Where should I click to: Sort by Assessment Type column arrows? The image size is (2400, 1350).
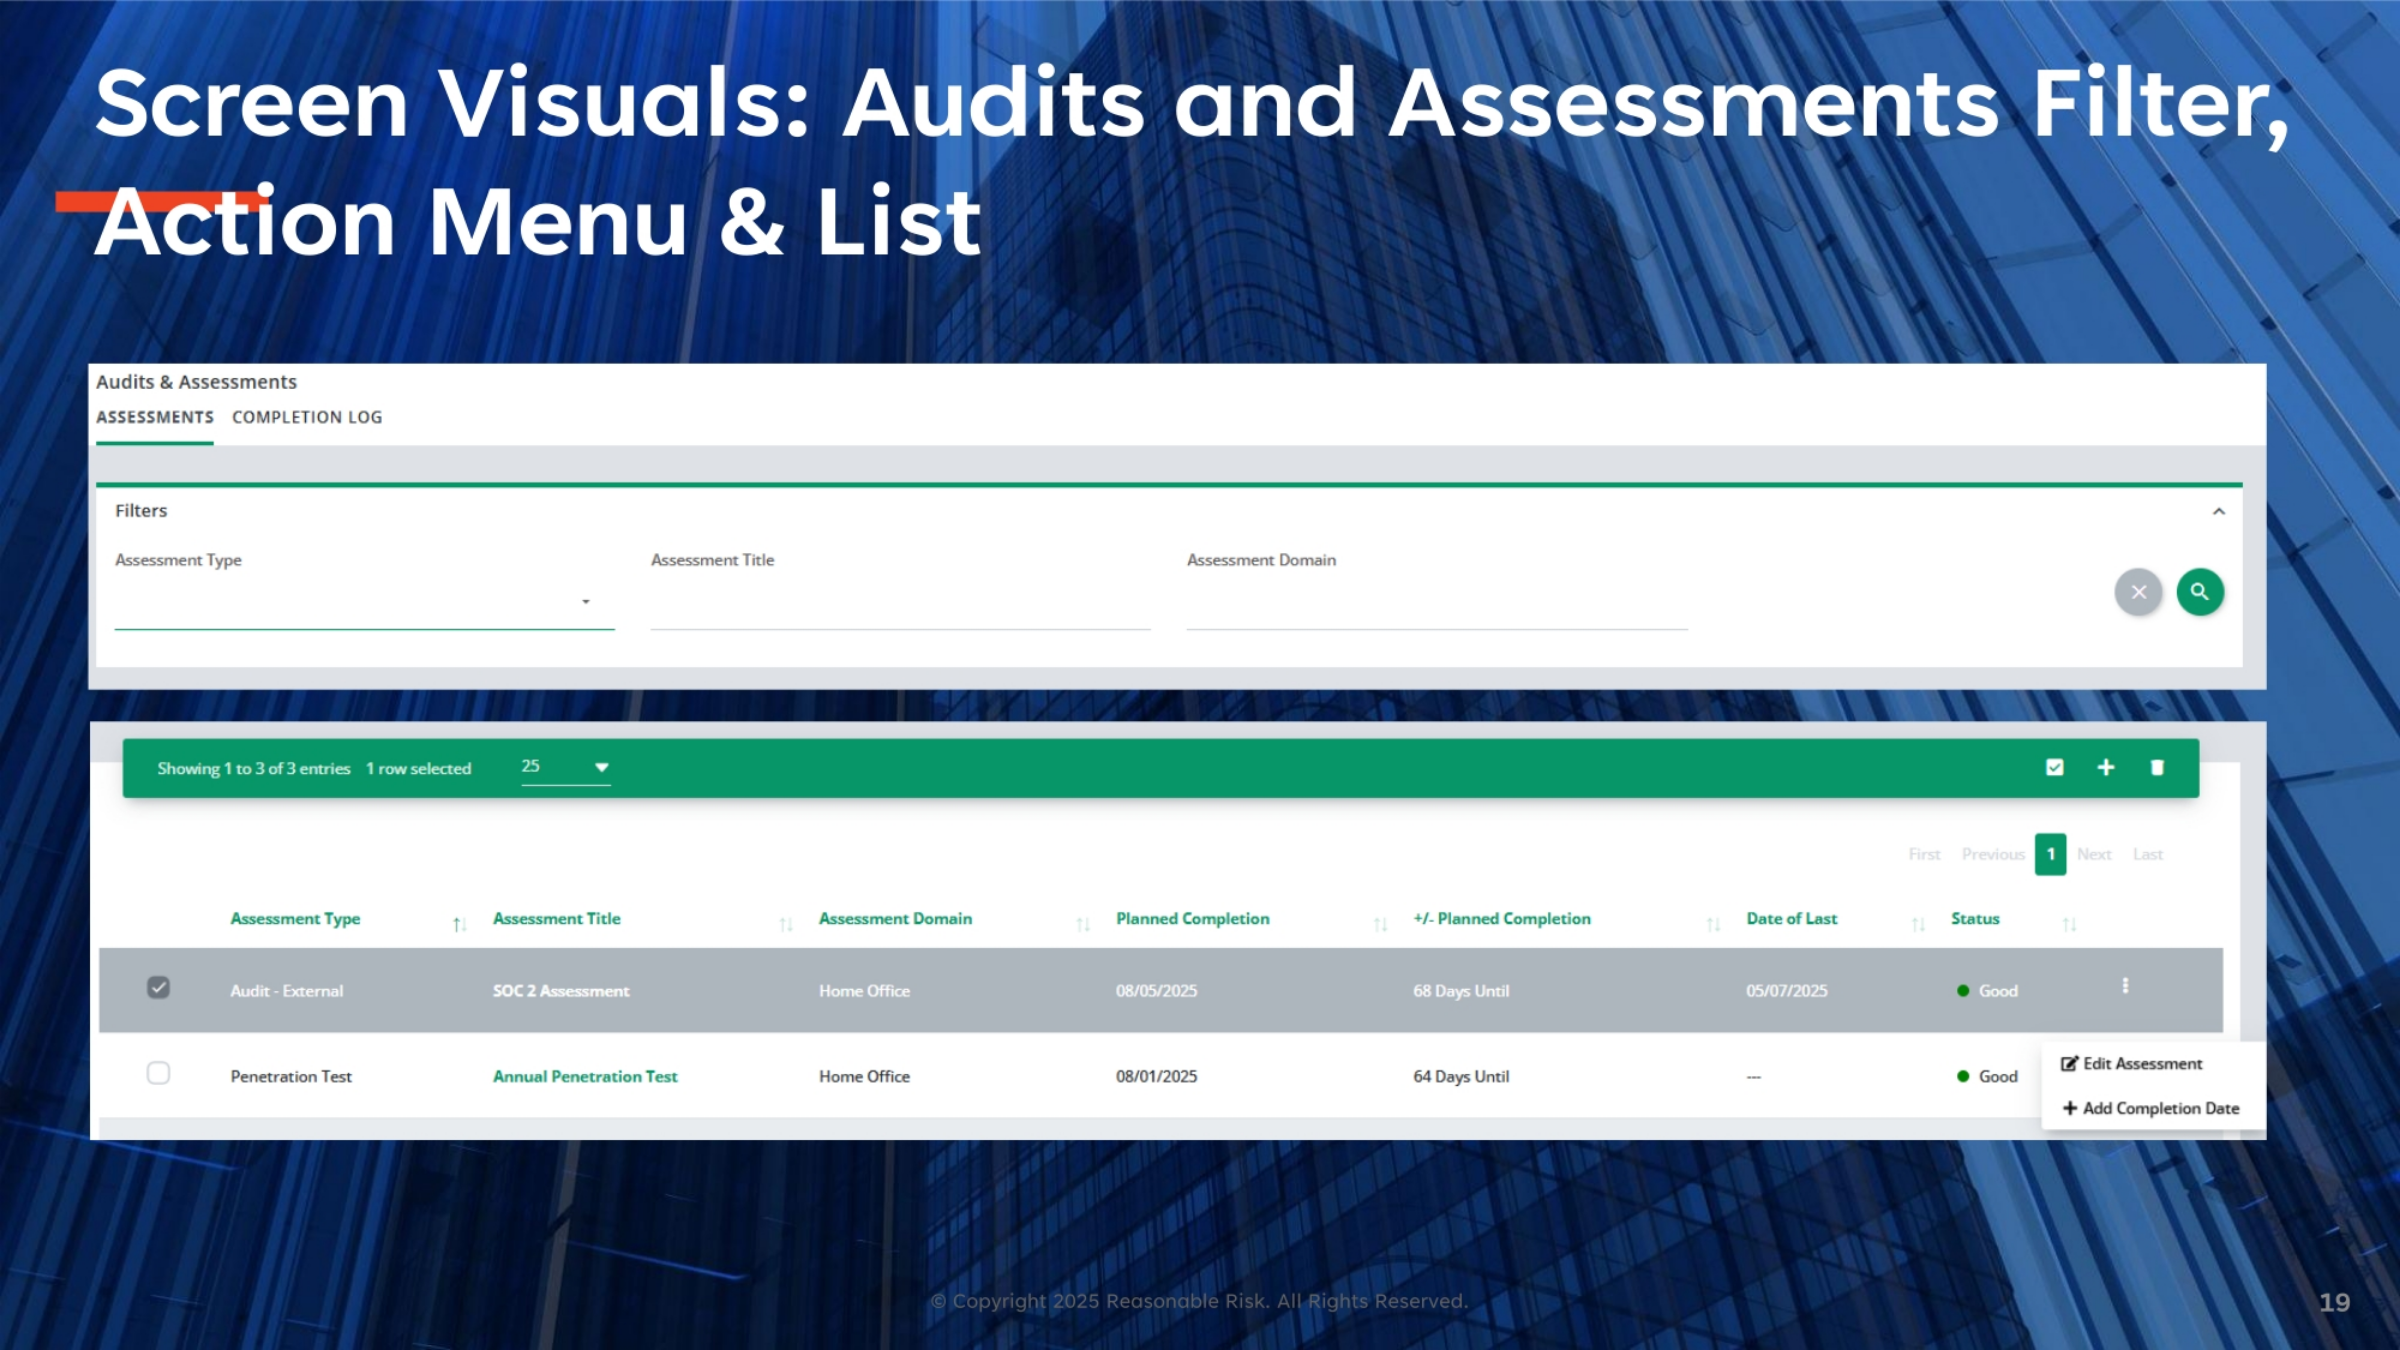459,924
